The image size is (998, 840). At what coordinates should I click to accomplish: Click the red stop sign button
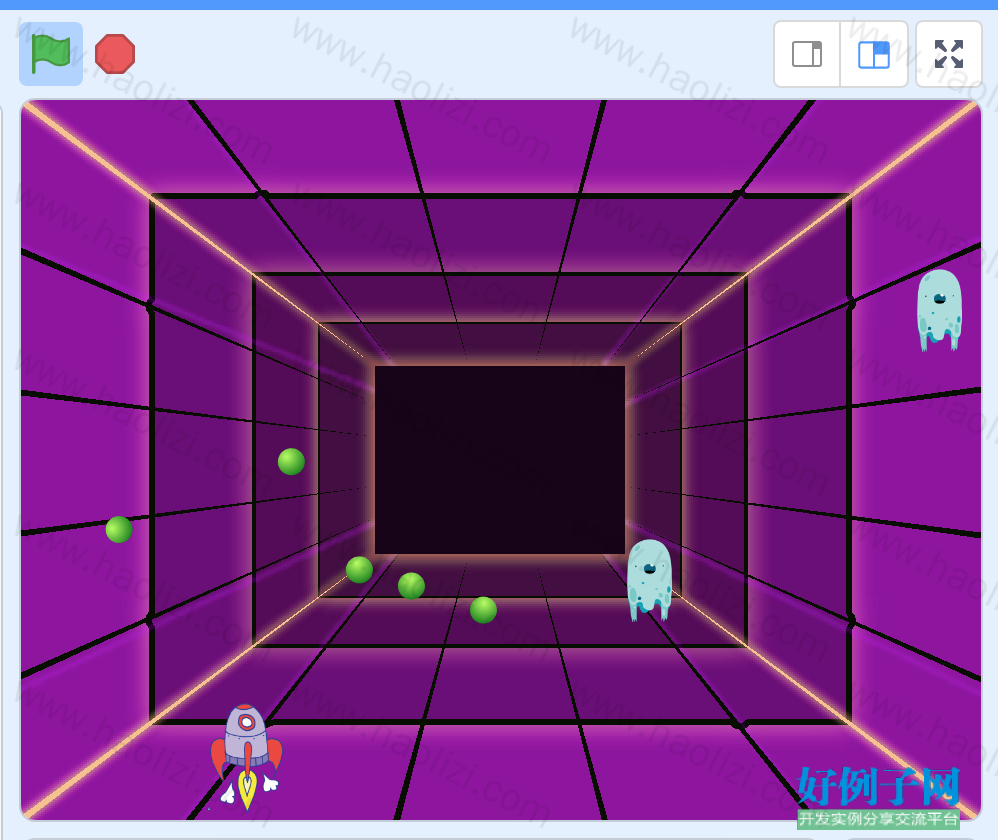tap(115, 54)
